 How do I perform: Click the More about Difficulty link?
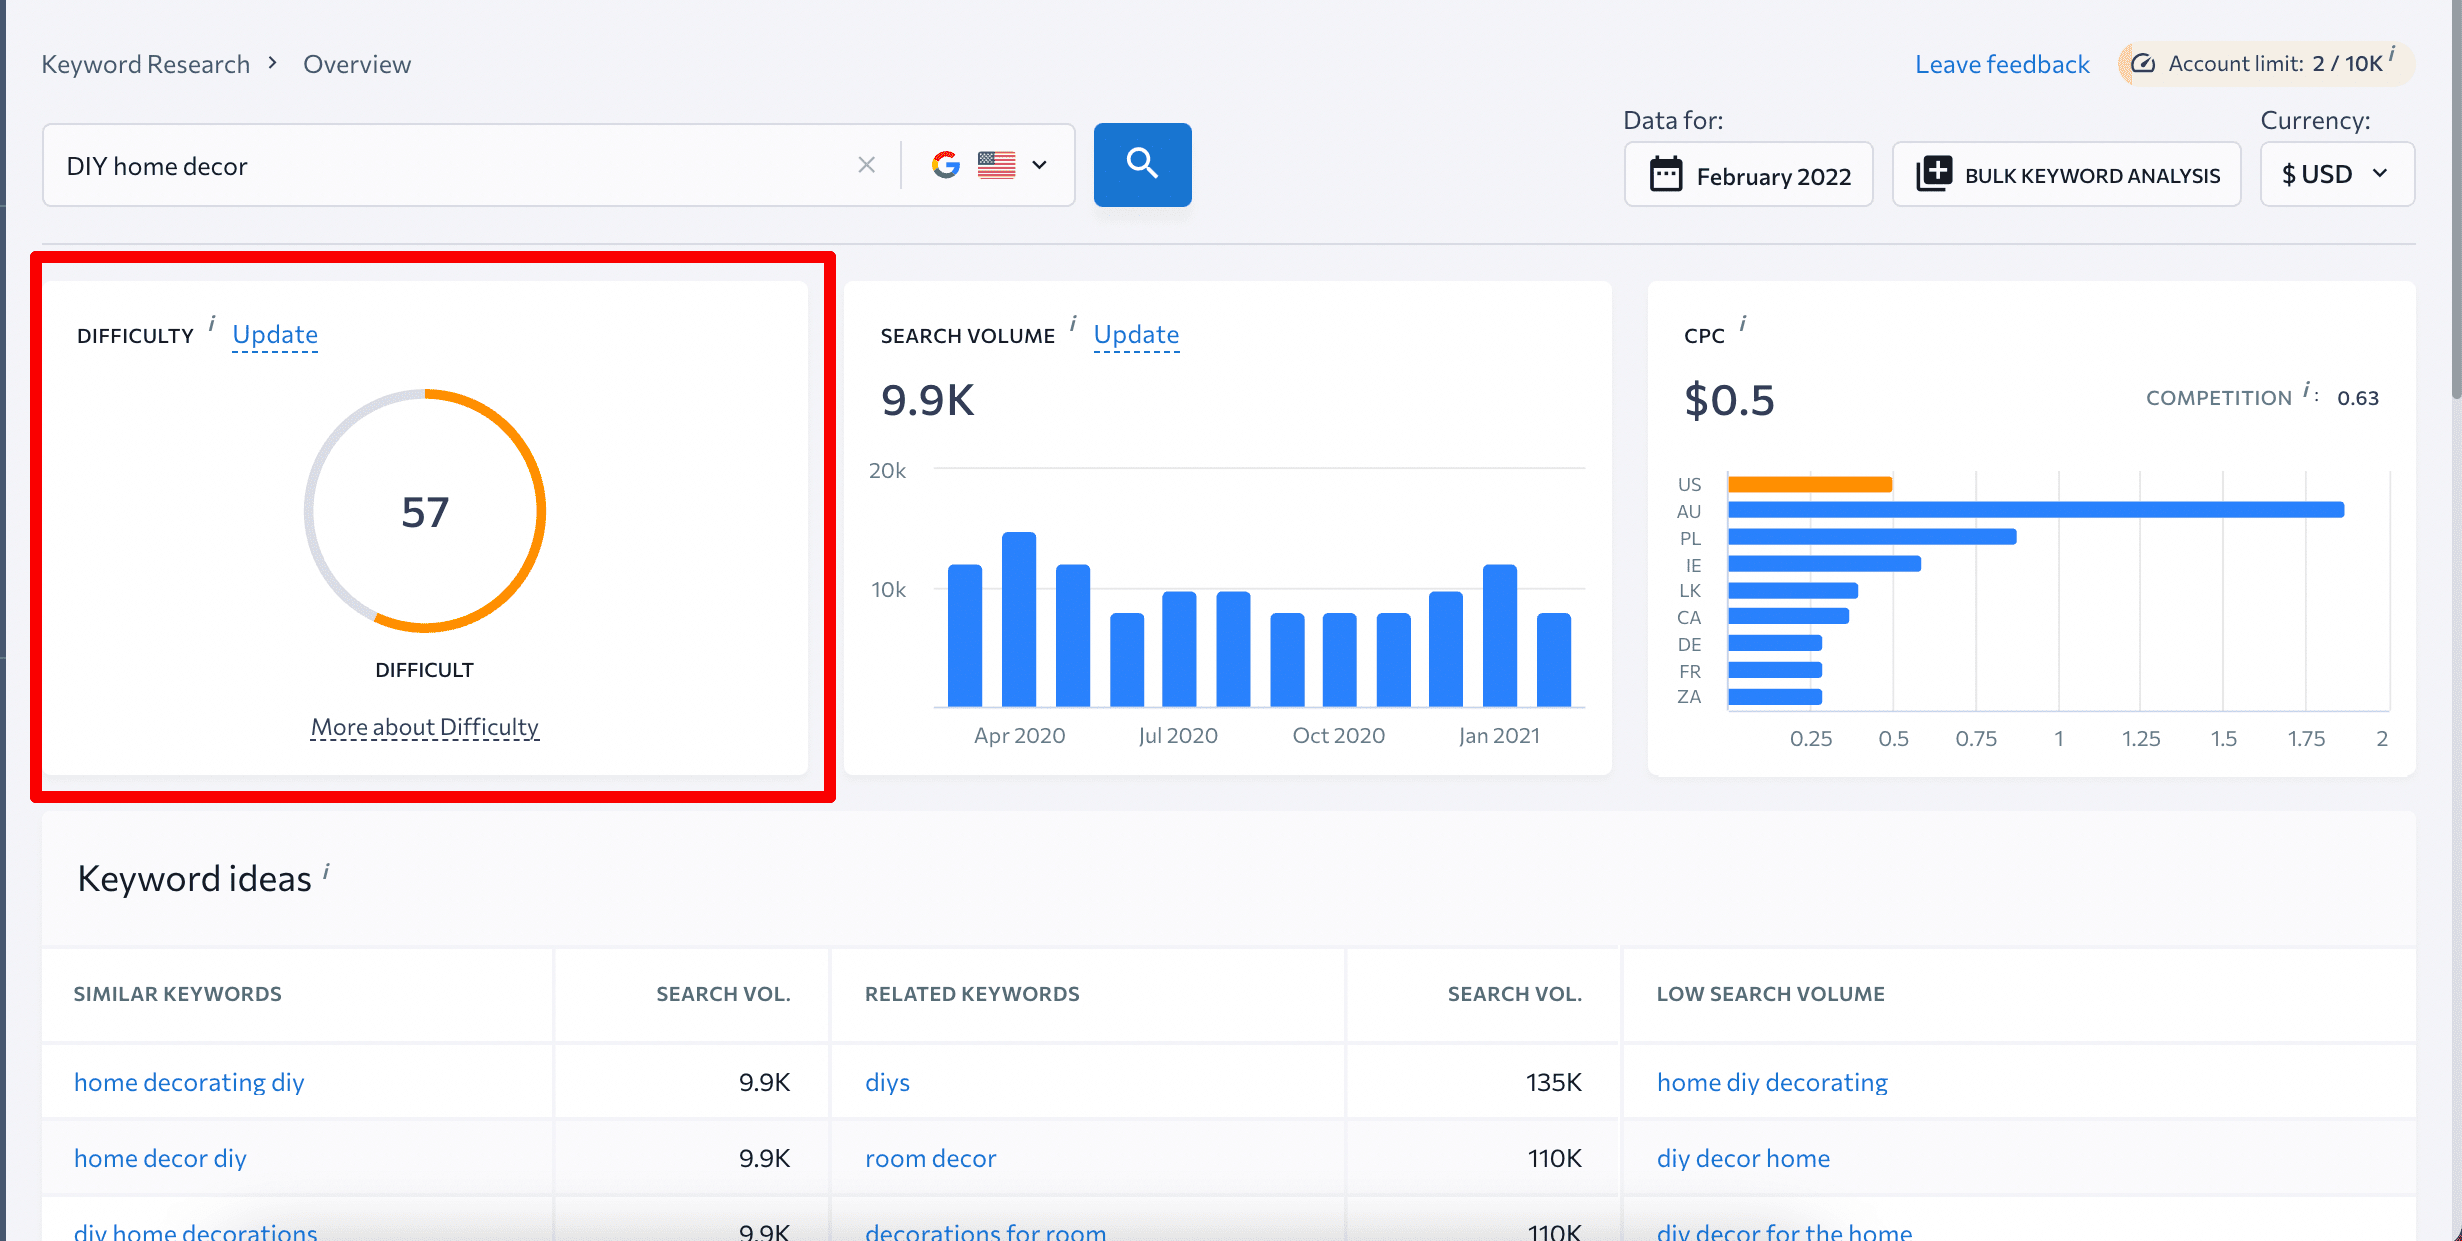point(424,727)
